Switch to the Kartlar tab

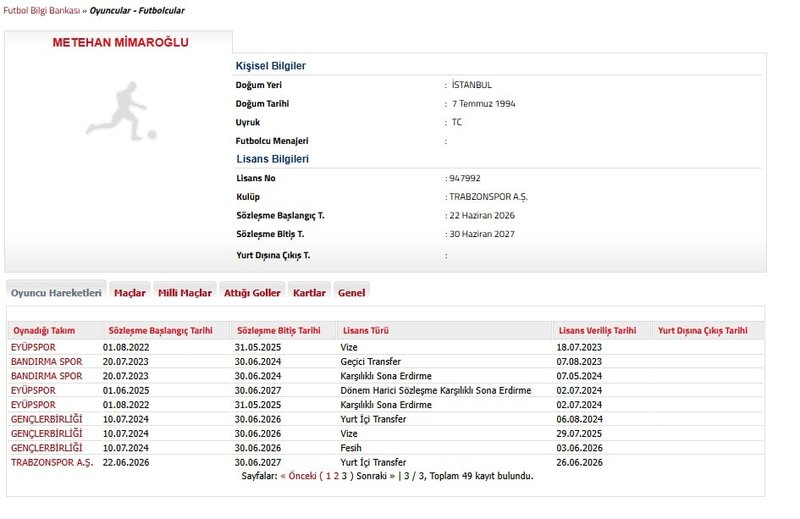[309, 292]
